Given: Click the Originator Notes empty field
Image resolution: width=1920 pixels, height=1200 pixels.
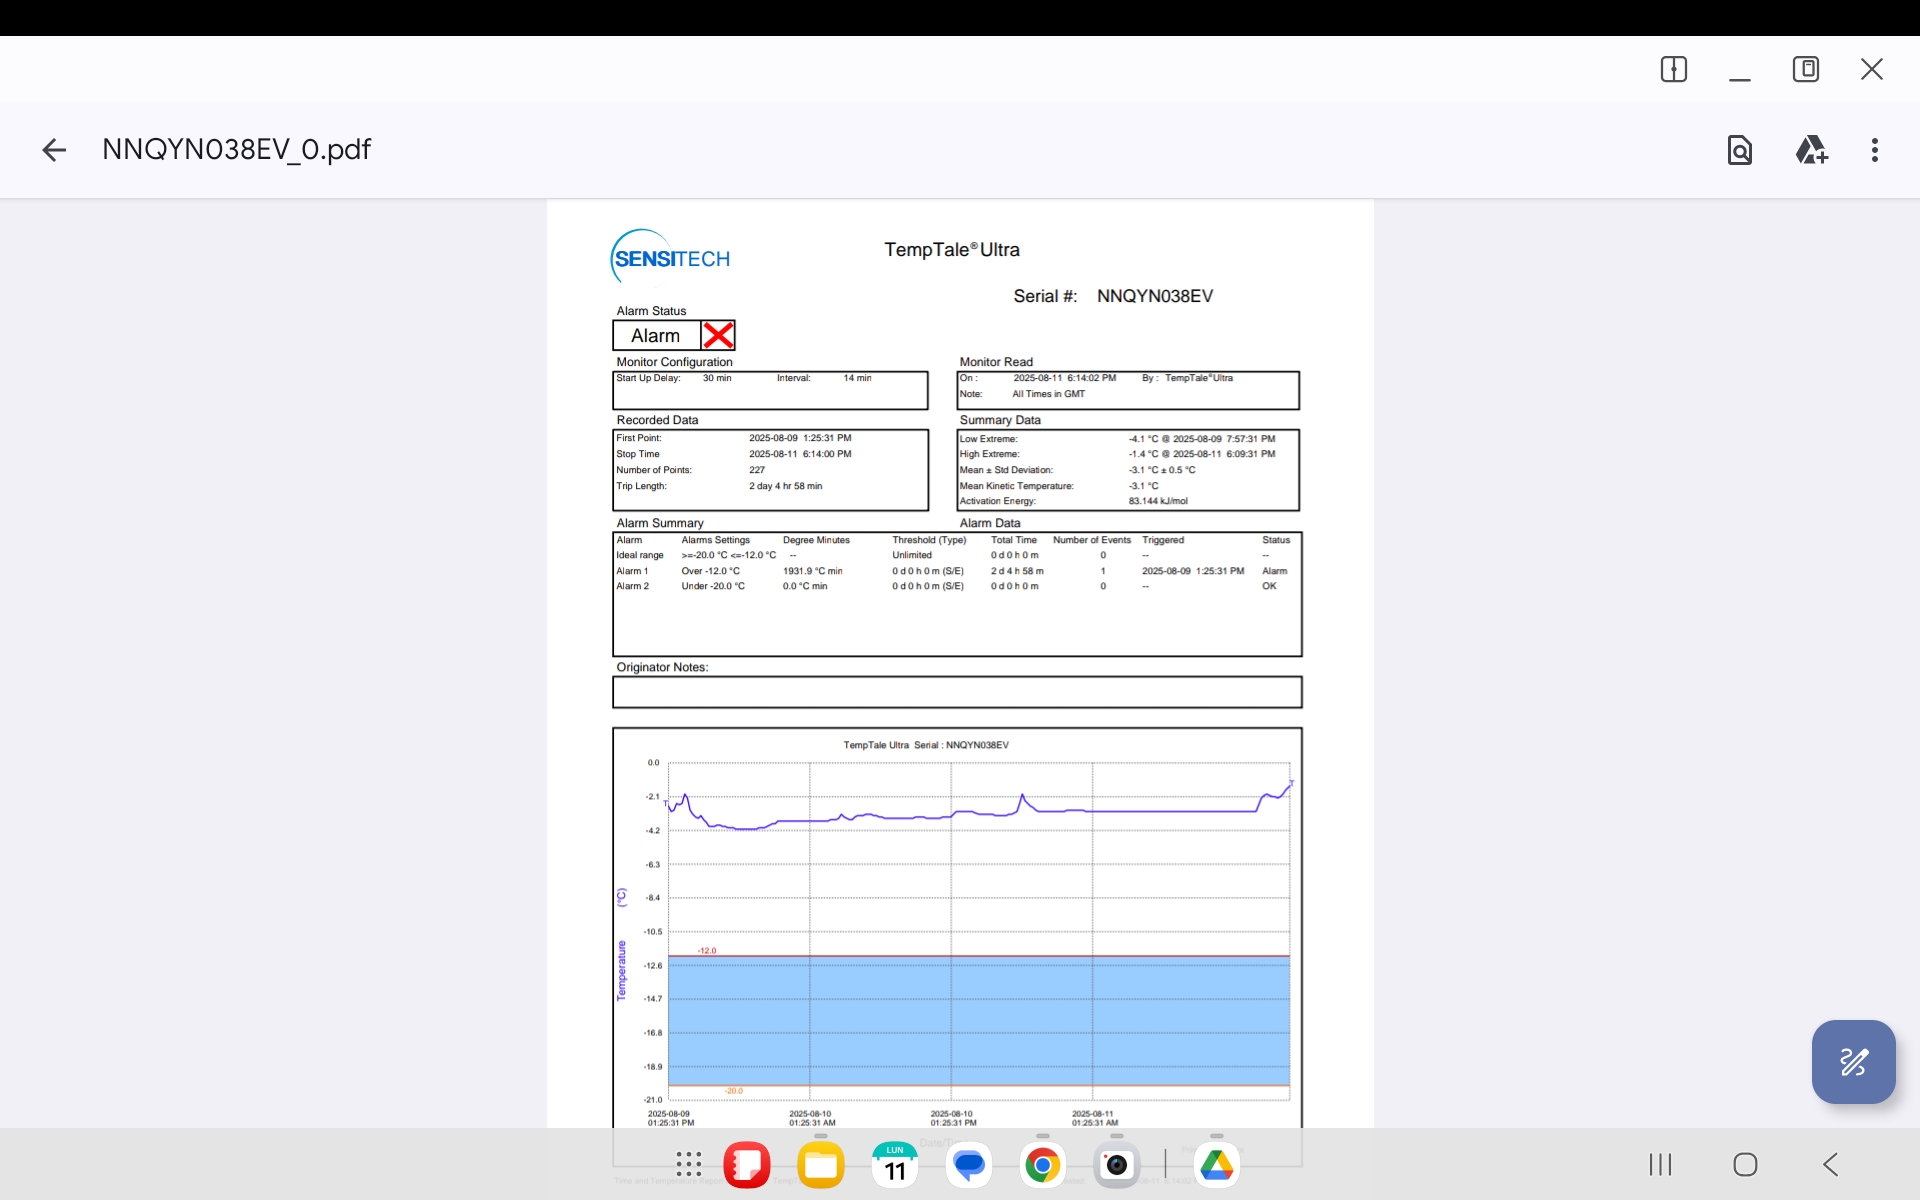Looking at the screenshot, I should tap(956, 692).
